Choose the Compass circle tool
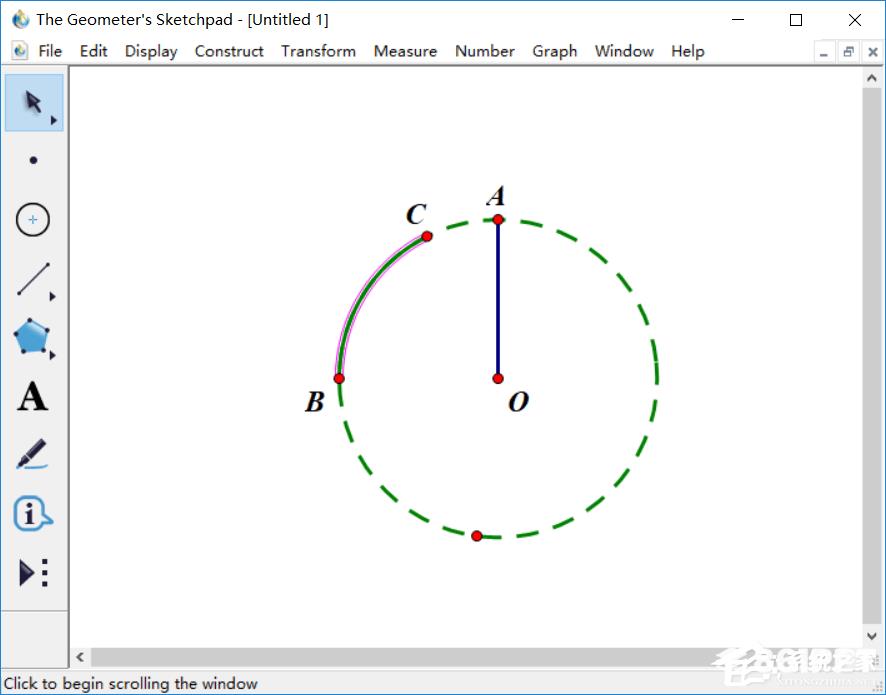Image resolution: width=886 pixels, height=695 pixels. tap(33, 220)
